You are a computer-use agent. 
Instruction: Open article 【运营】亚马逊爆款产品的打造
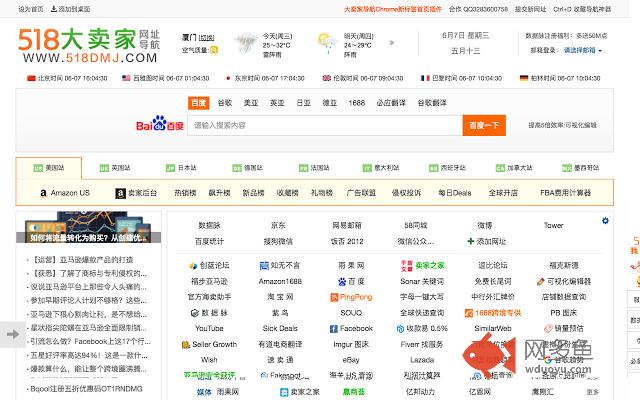[82, 260]
